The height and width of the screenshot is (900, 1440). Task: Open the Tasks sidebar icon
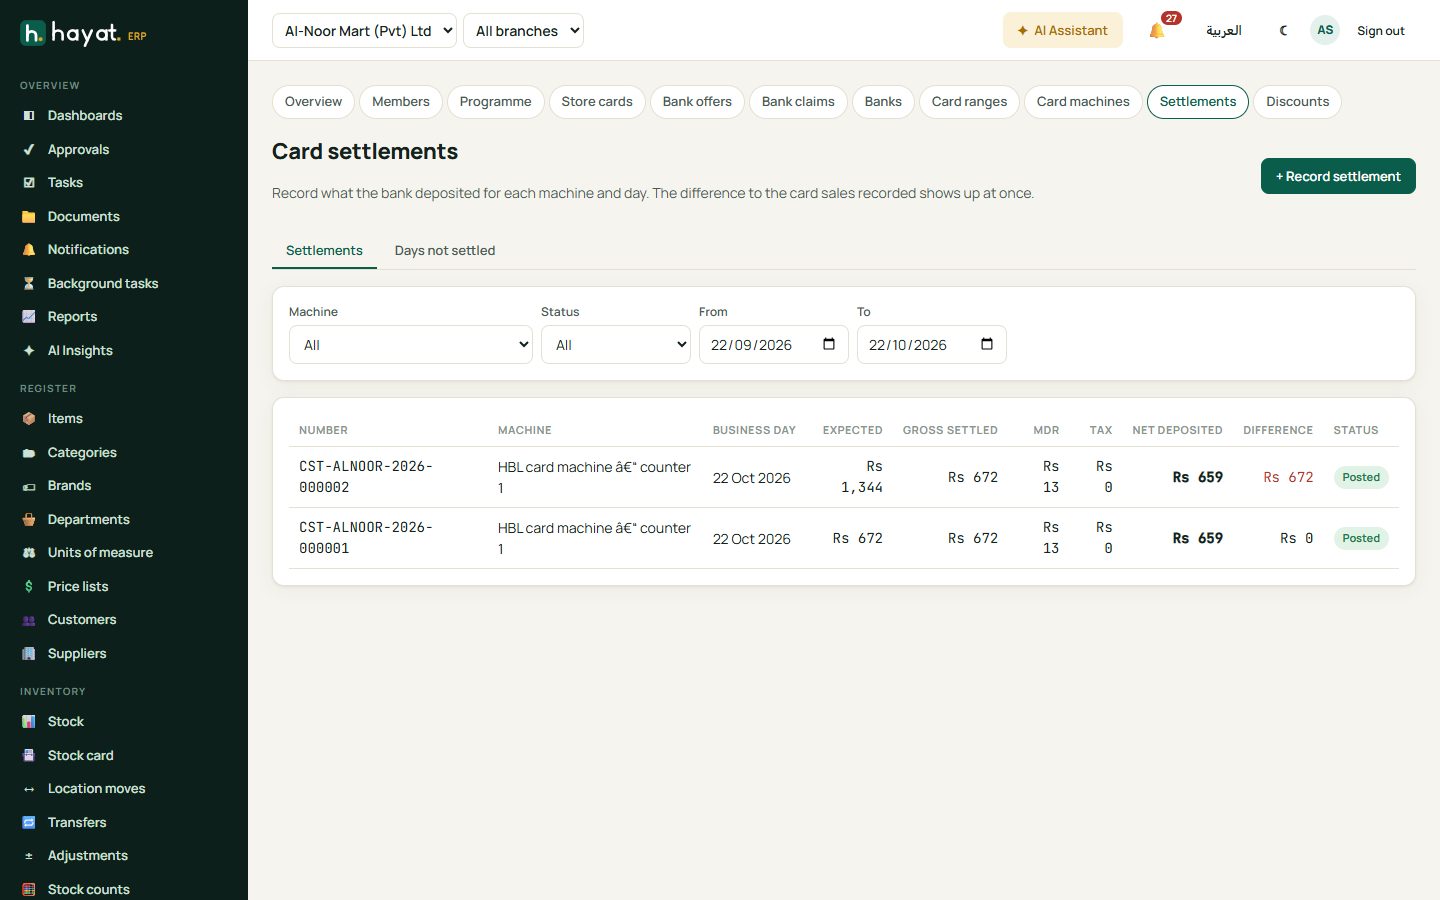click(29, 183)
